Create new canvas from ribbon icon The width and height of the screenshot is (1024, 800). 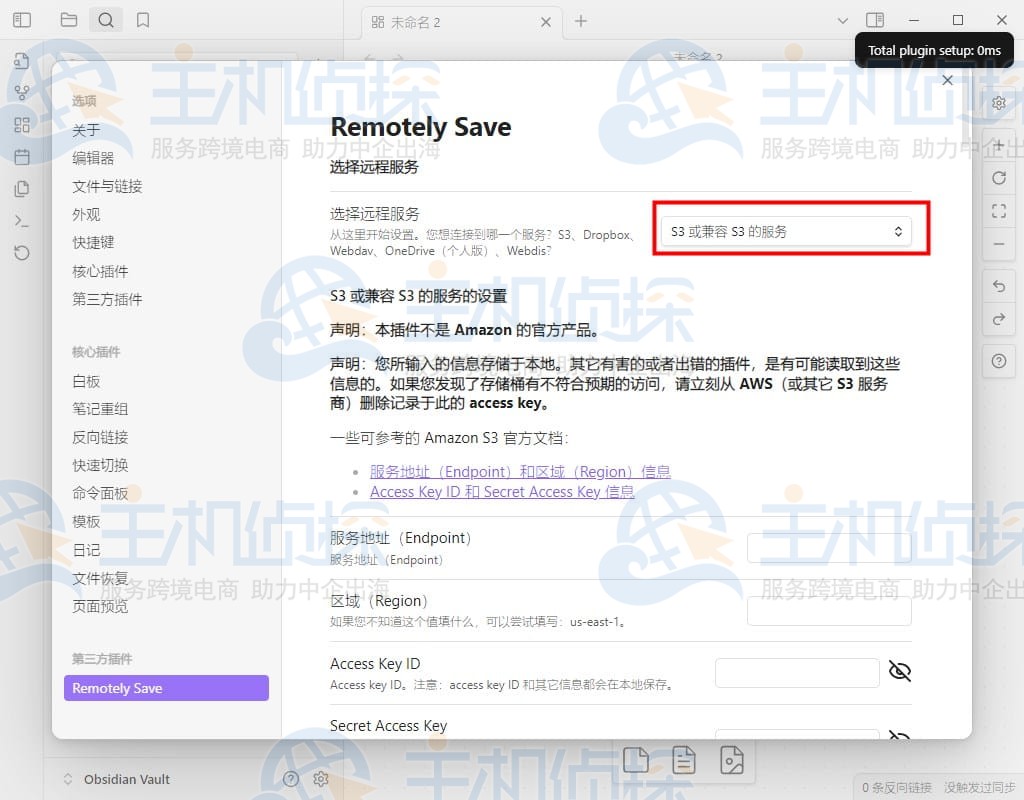[22, 125]
